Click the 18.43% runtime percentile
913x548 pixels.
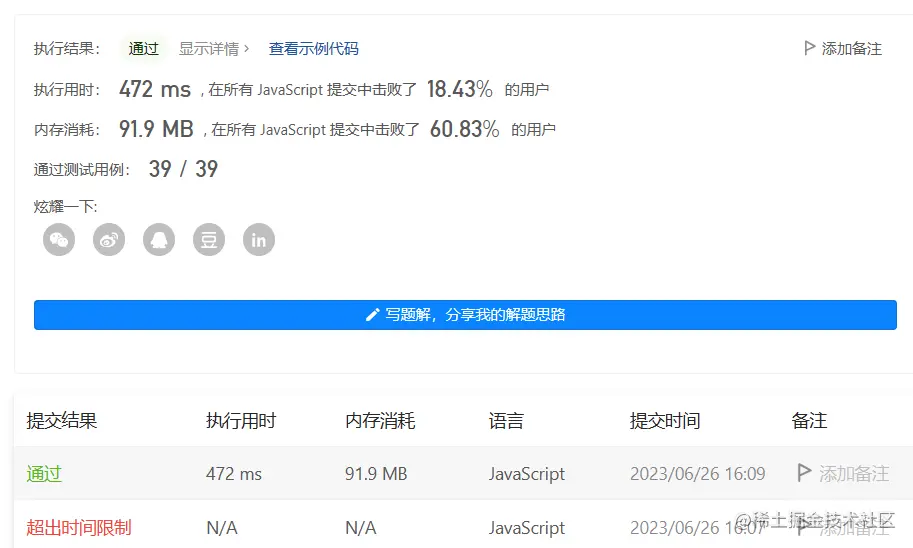click(x=459, y=89)
